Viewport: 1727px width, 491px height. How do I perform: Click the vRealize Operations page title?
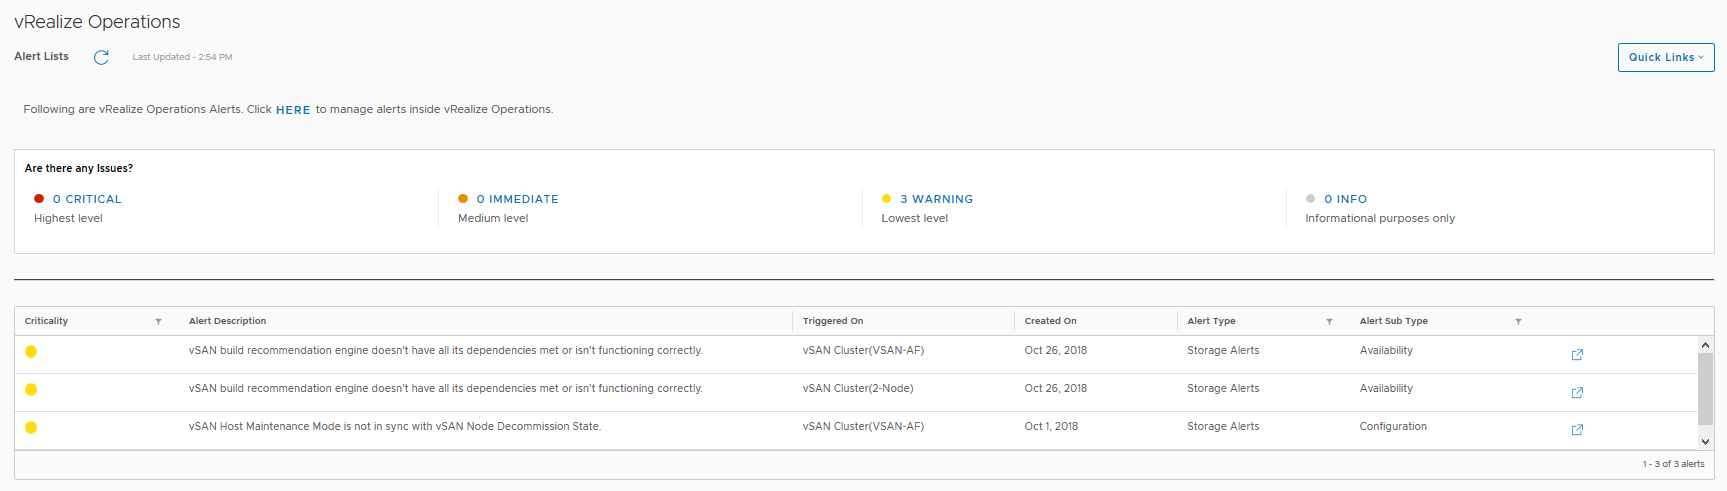tap(97, 22)
